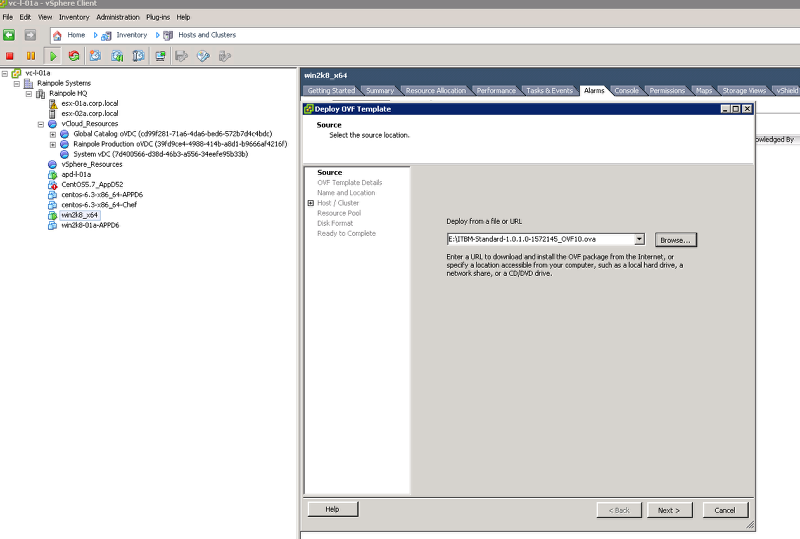Switch to the Resource Allocation tab
Screen dimensions: 800x539
[x=436, y=90]
